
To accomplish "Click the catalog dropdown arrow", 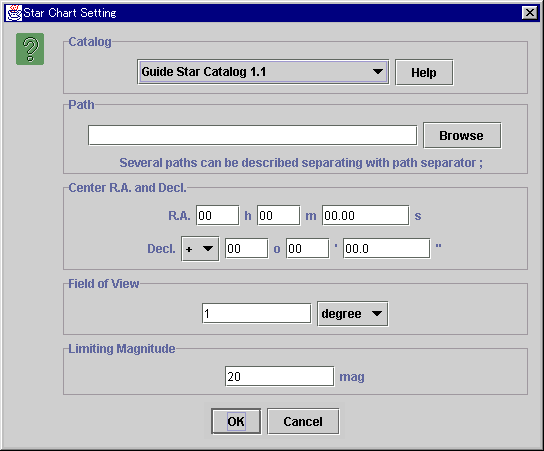I will coord(378,72).
